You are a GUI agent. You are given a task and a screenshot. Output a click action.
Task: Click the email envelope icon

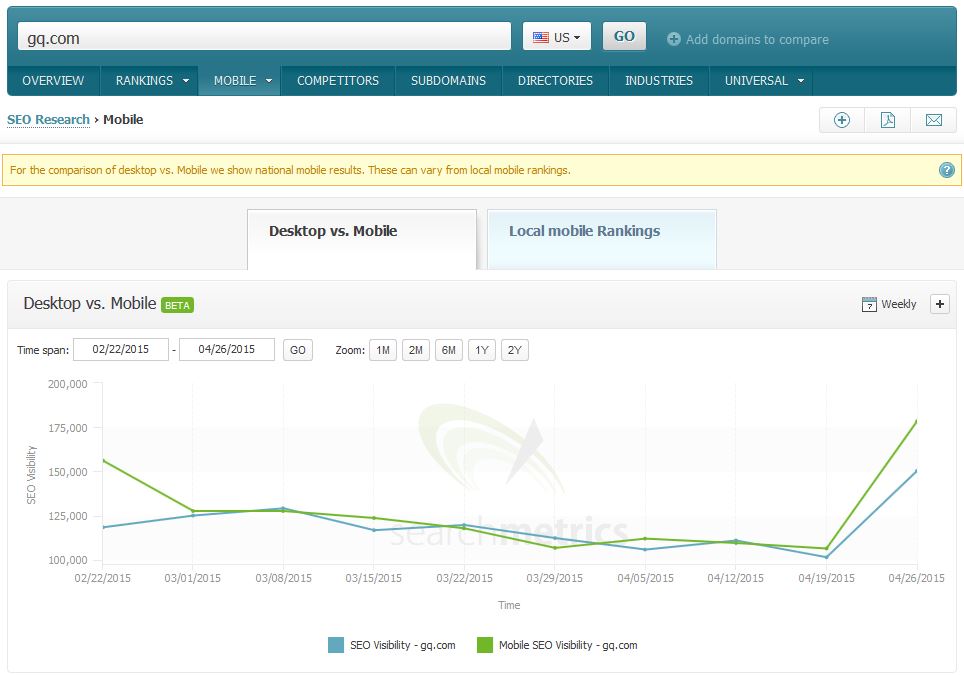click(x=933, y=120)
